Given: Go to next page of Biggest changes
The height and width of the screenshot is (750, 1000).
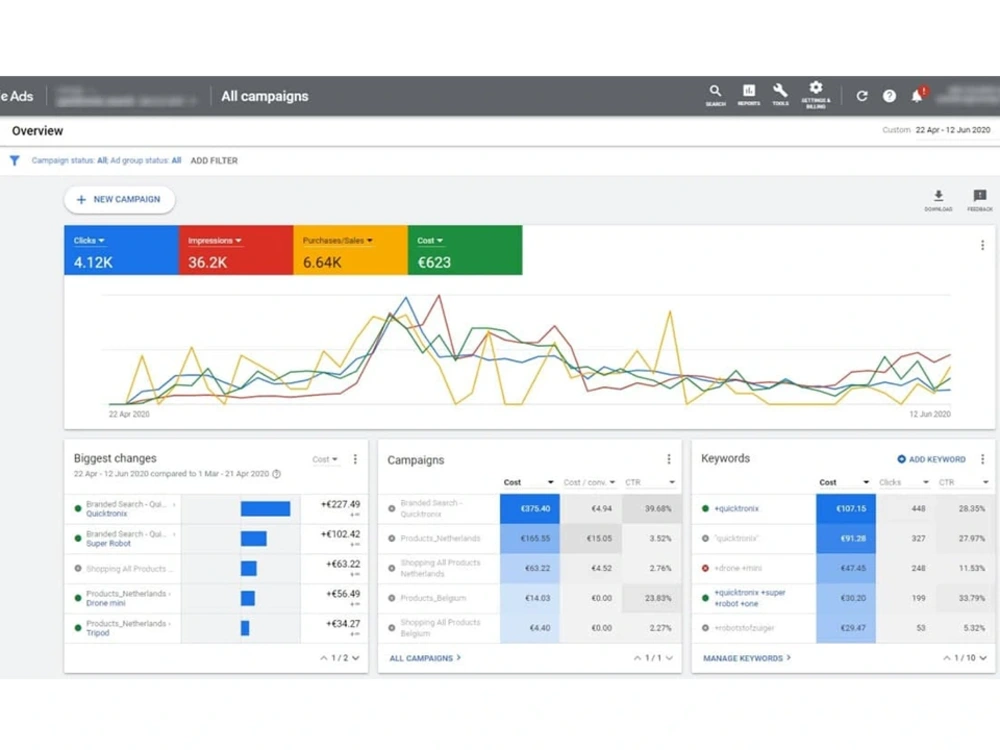Looking at the screenshot, I should point(356,658).
